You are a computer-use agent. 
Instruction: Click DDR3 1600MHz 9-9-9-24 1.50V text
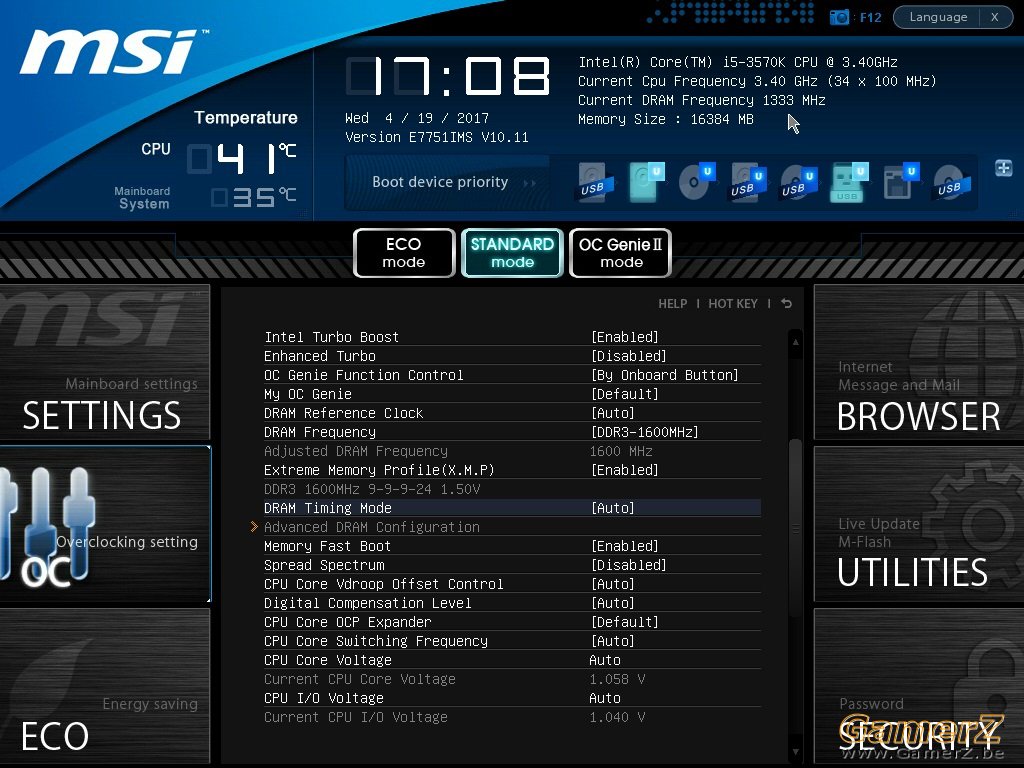tap(372, 489)
